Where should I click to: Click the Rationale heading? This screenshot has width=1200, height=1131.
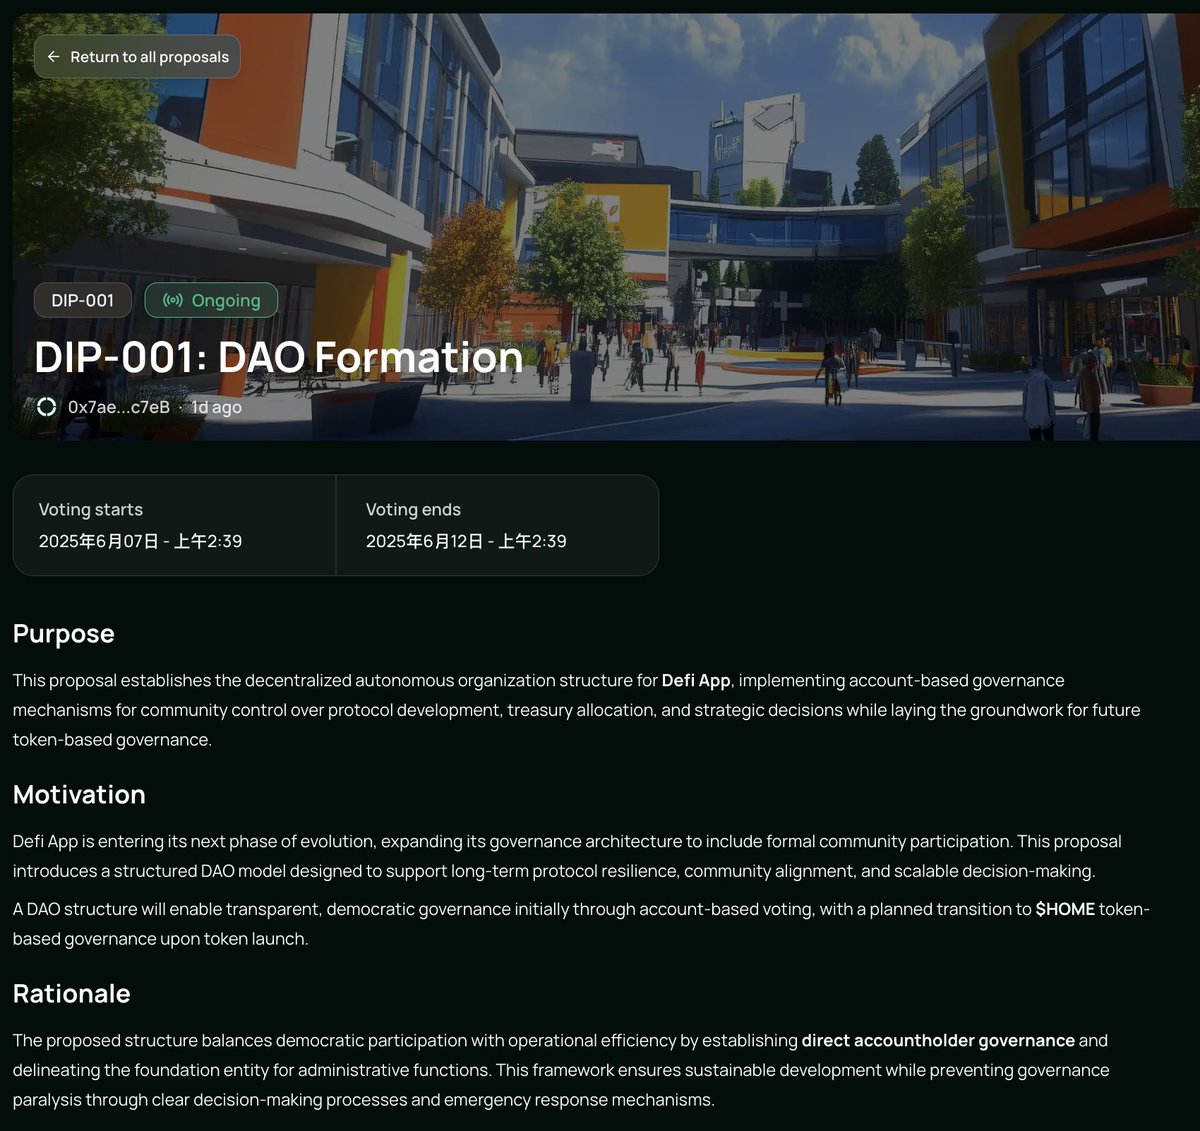[72, 994]
